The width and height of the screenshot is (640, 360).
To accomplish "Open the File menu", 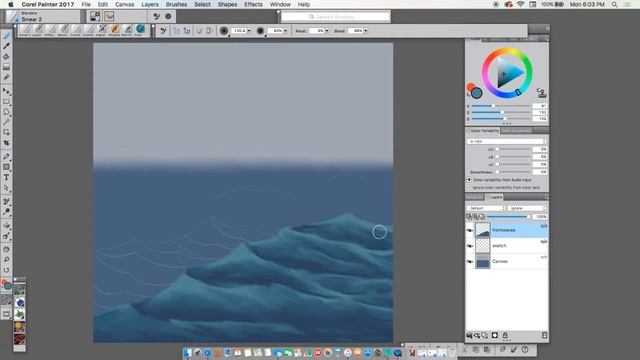I will 86,4.
